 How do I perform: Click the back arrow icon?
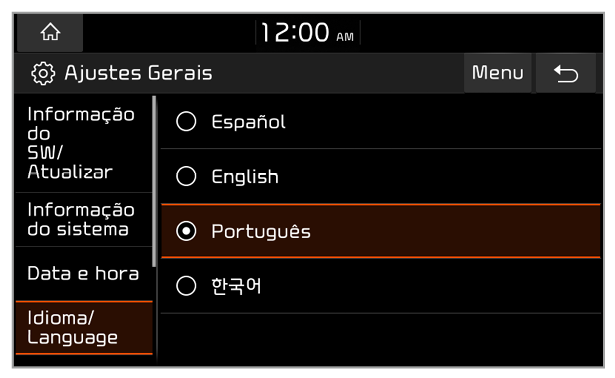pos(566,73)
